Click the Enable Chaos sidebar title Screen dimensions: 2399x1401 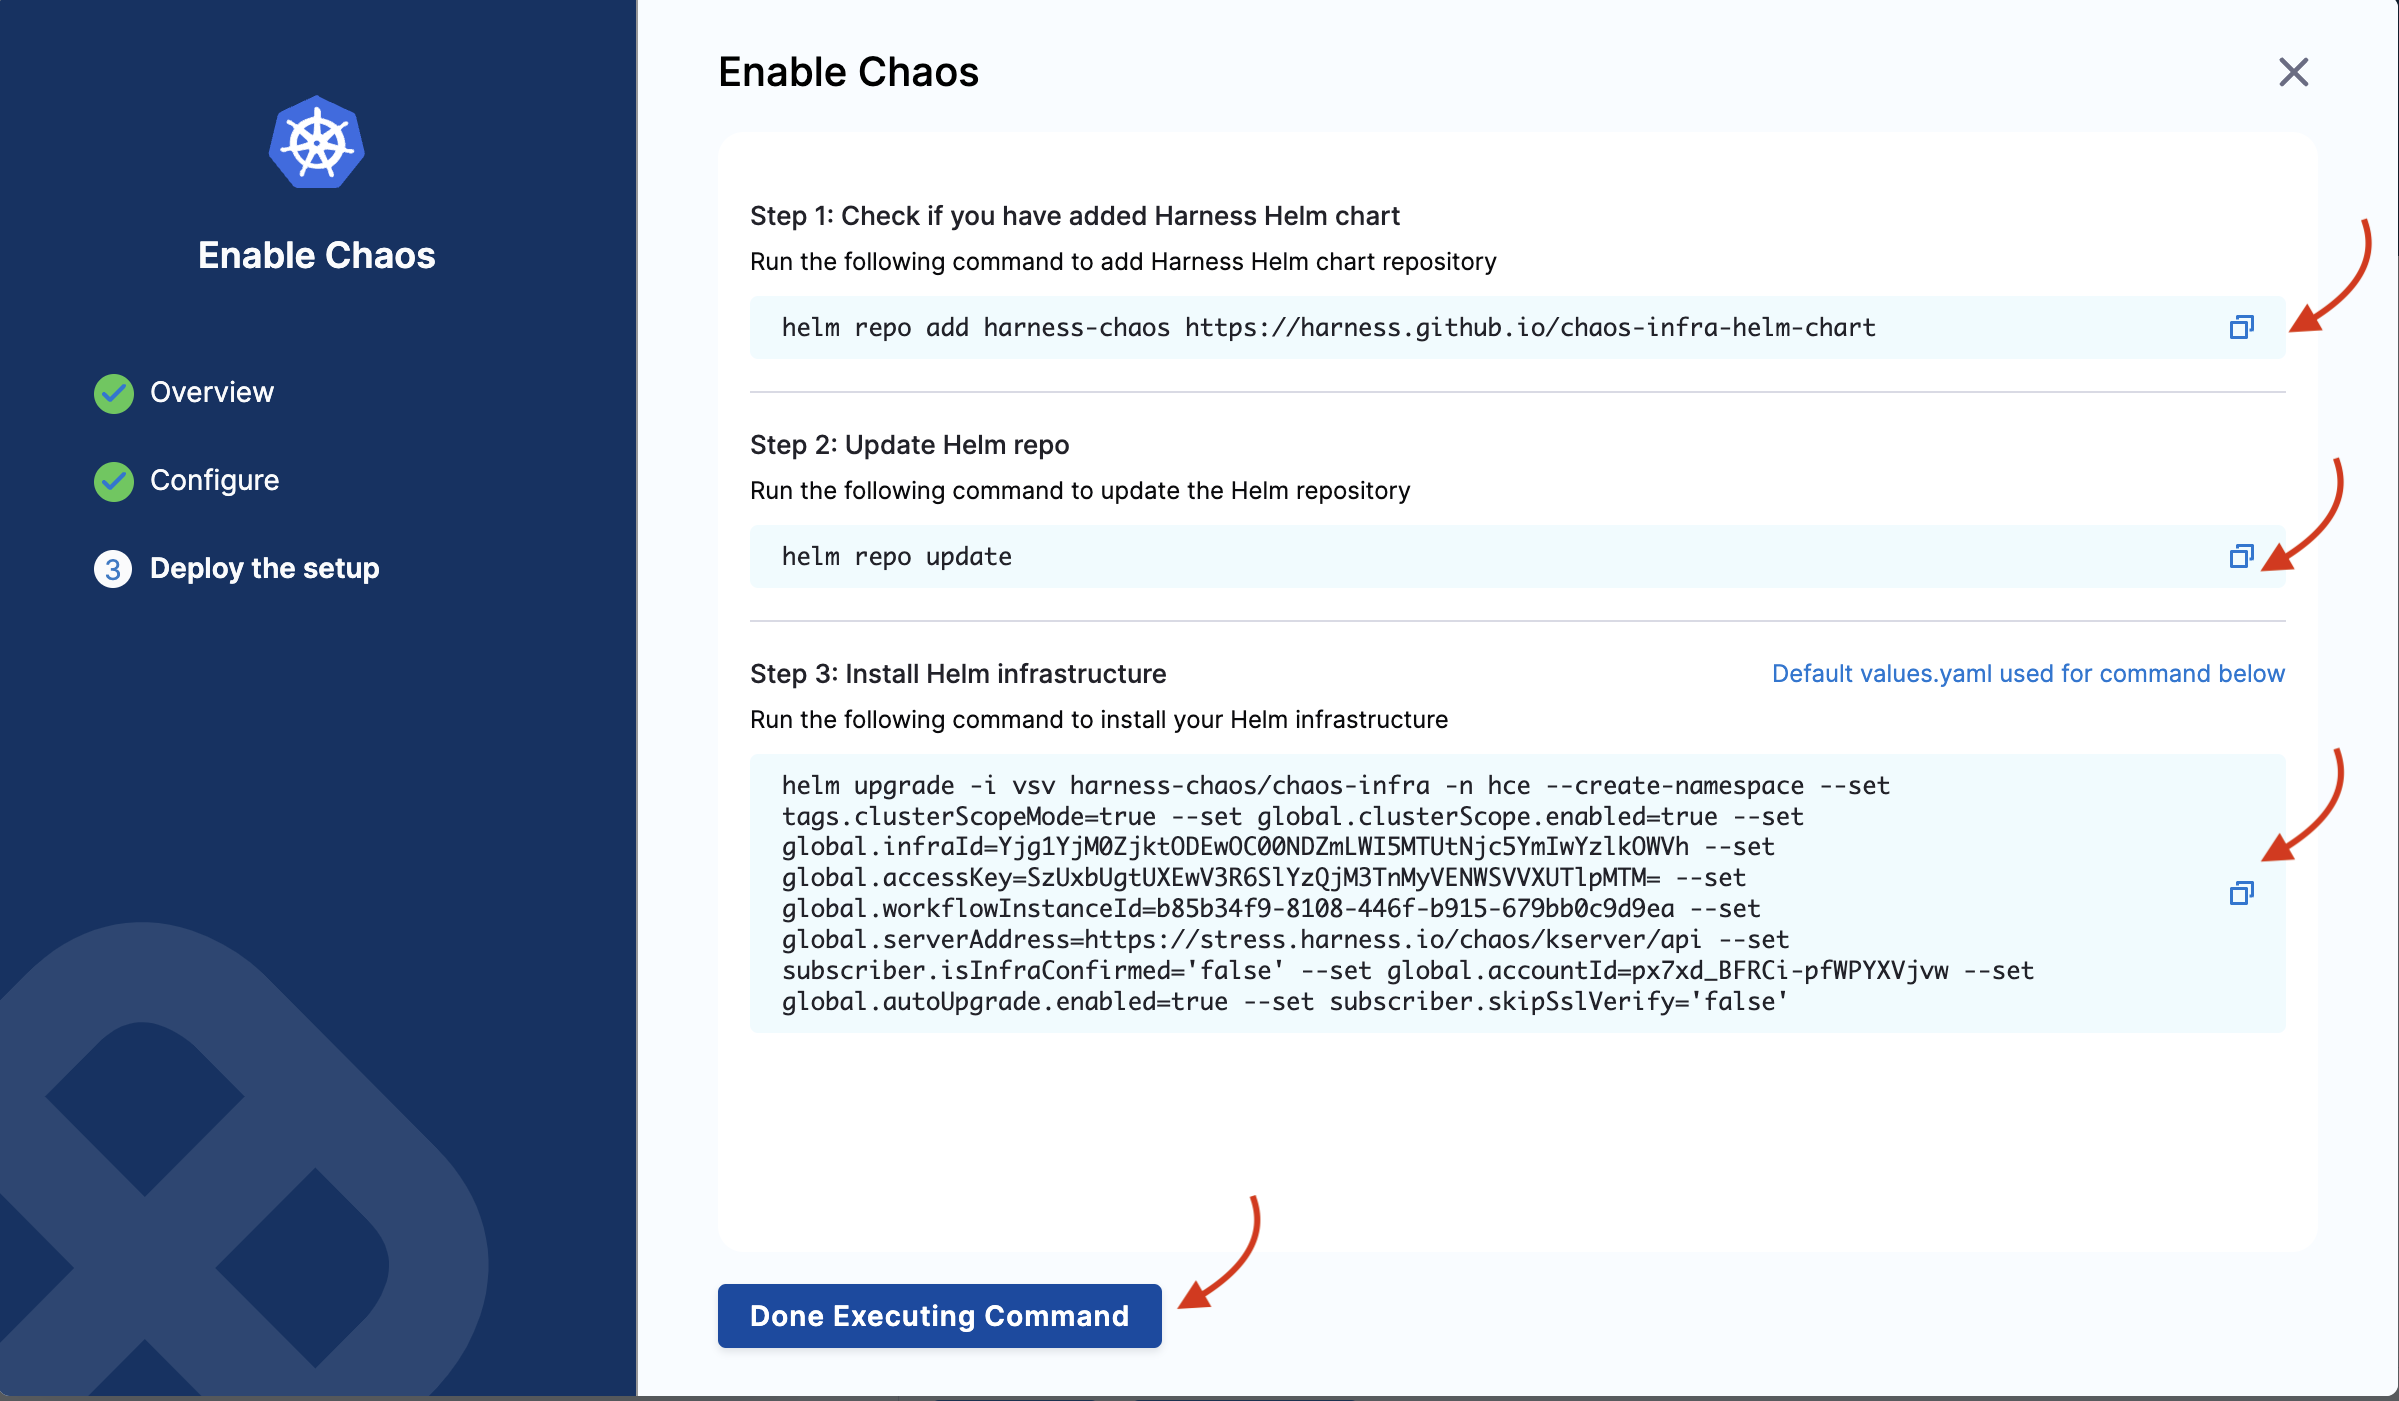316,255
